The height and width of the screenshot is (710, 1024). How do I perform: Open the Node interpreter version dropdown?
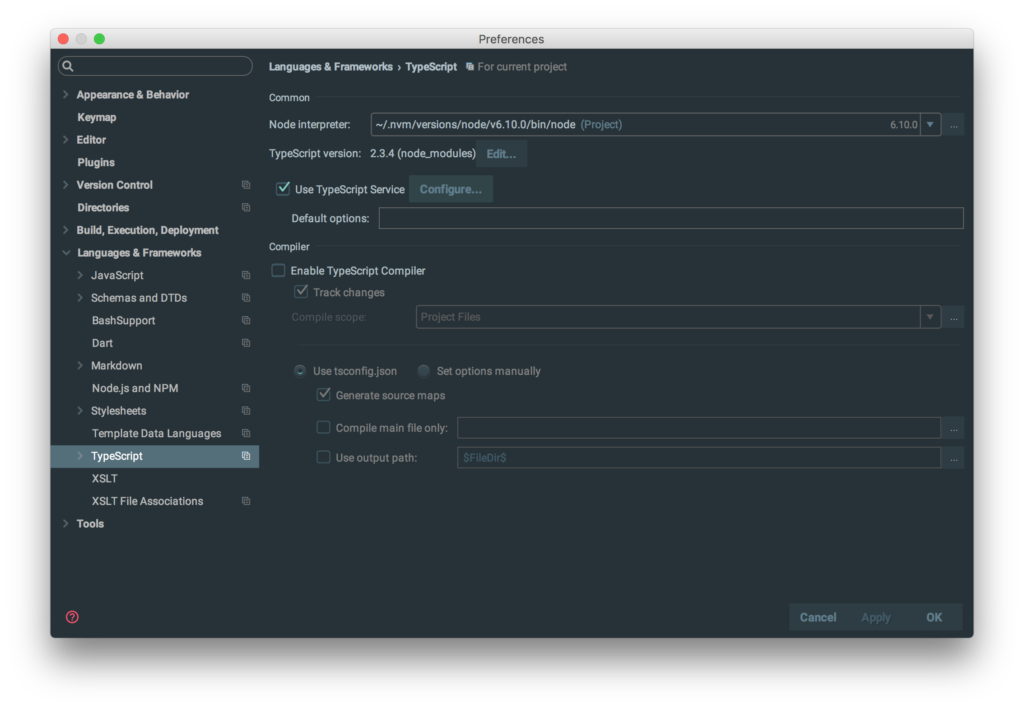pyautogui.click(x=930, y=125)
